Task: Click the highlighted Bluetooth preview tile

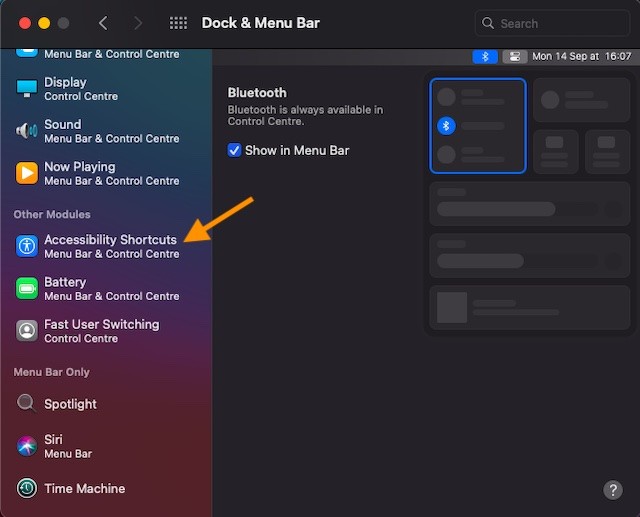Action: pyautogui.click(x=478, y=126)
